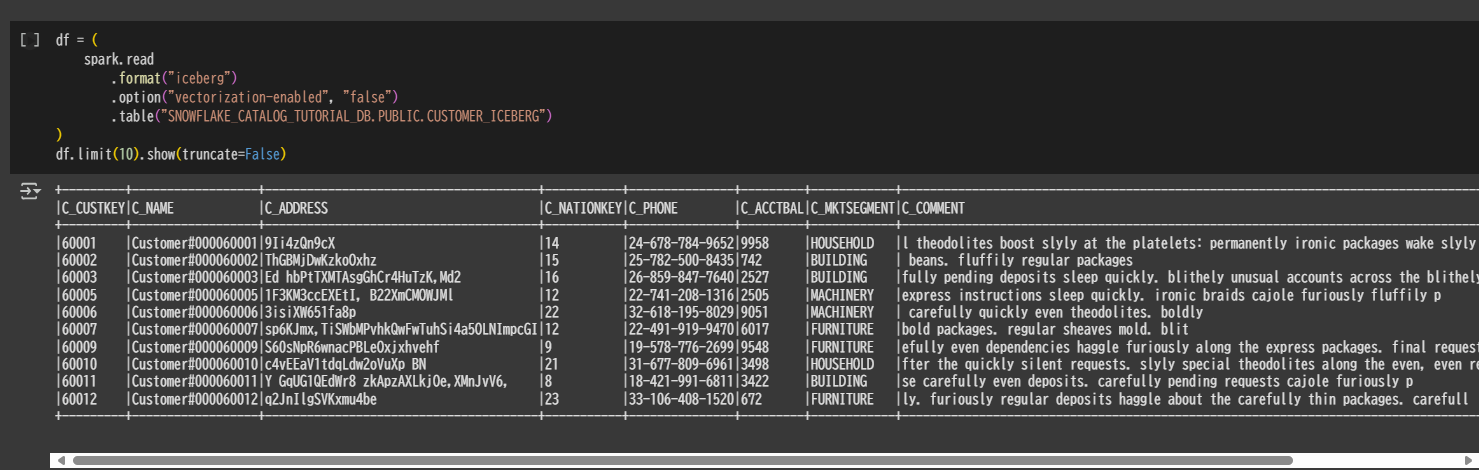Click customer key 60001
Viewport: 1479px width, 470px height.
pos(79,243)
